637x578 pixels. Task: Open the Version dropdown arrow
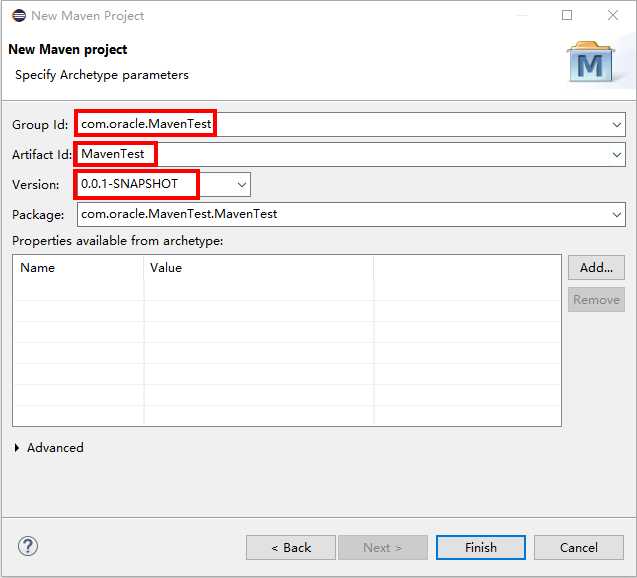242,185
